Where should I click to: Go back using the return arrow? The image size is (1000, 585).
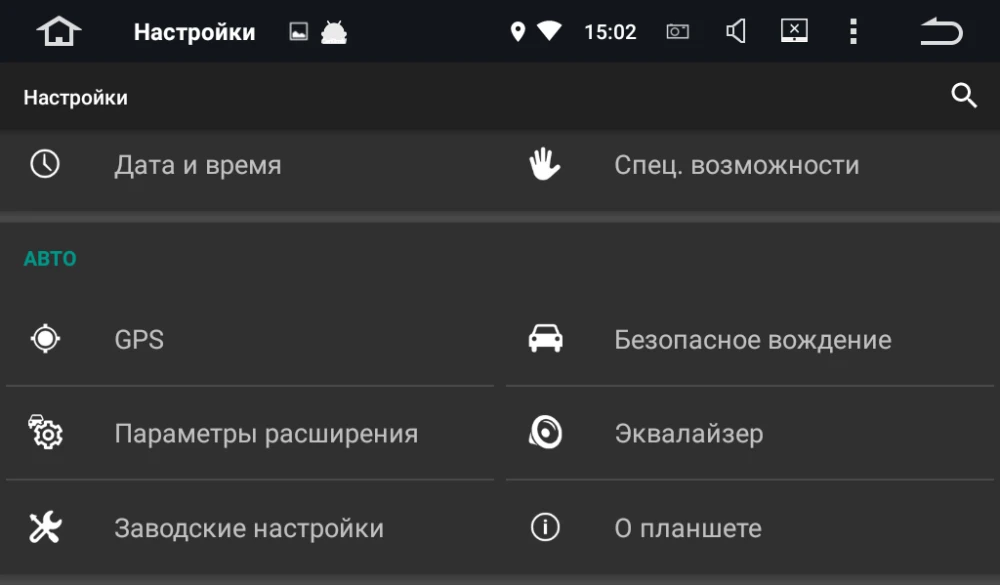click(x=941, y=31)
